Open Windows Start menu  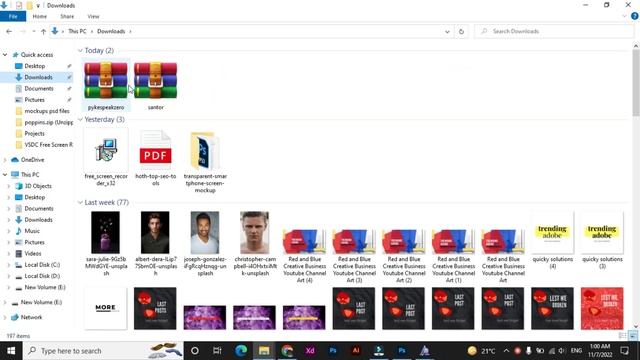pyautogui.click(x=11, y=351)
